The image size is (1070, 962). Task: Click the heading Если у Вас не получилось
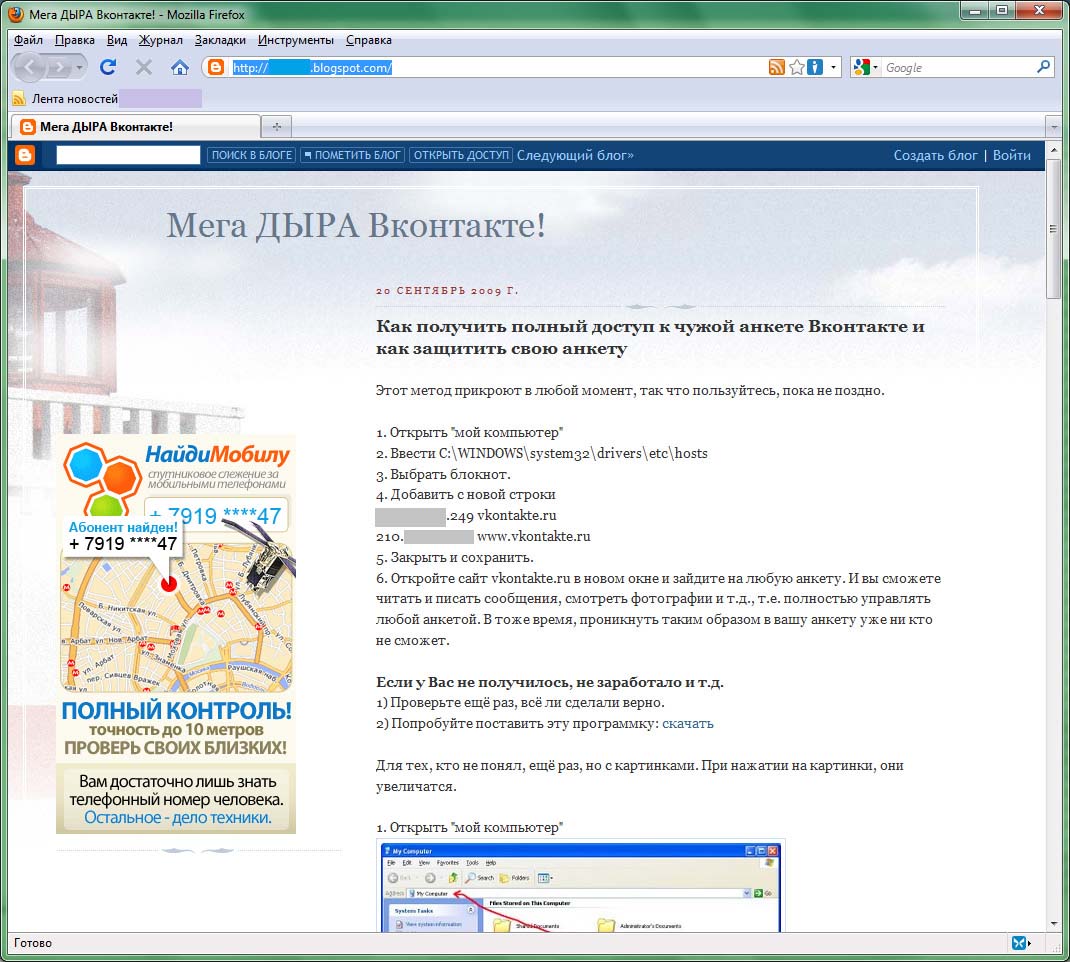(550, 682)
